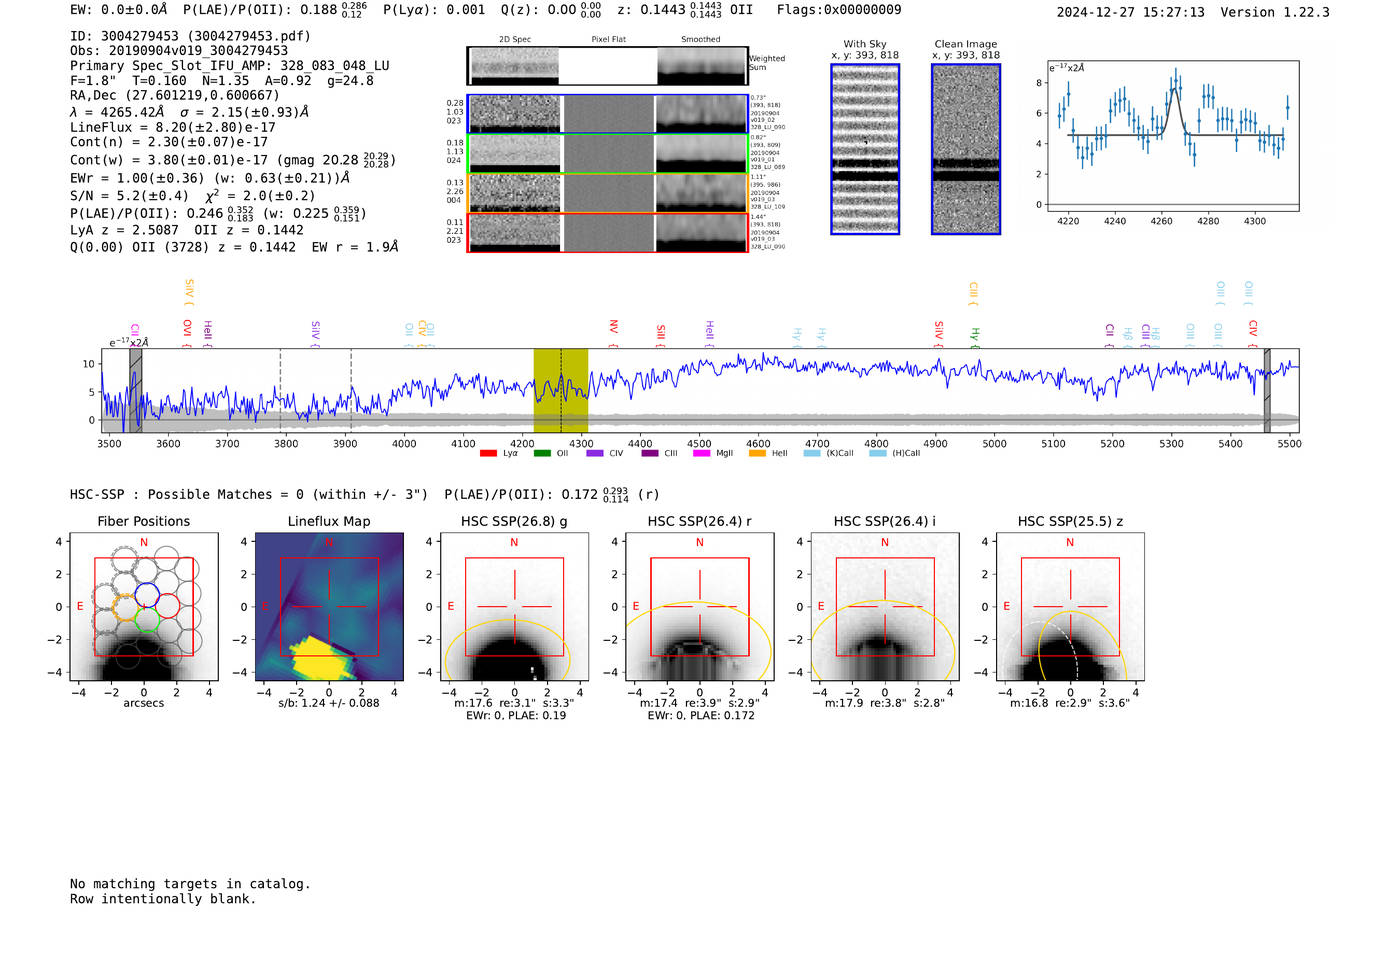Click the LyA z = 2.5087 line
This screenshot has height=953, width=1400.
pos(187,230)
